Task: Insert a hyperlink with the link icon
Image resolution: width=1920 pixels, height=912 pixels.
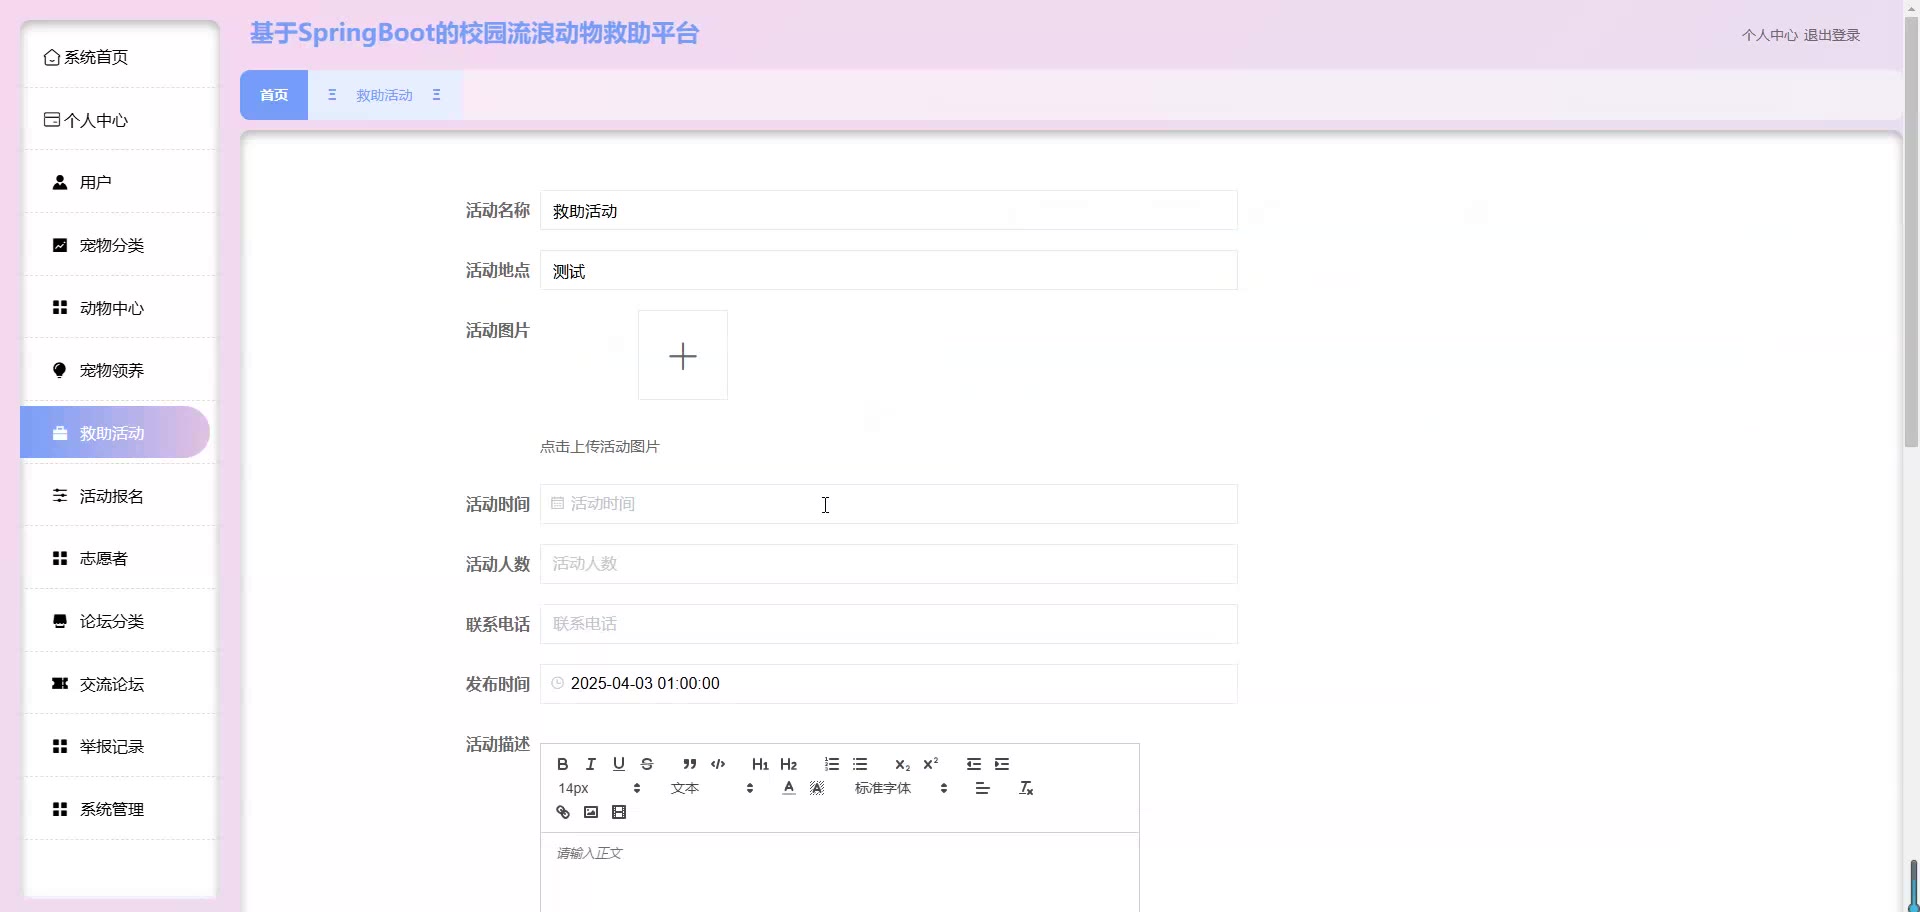Action: point(563,812)
